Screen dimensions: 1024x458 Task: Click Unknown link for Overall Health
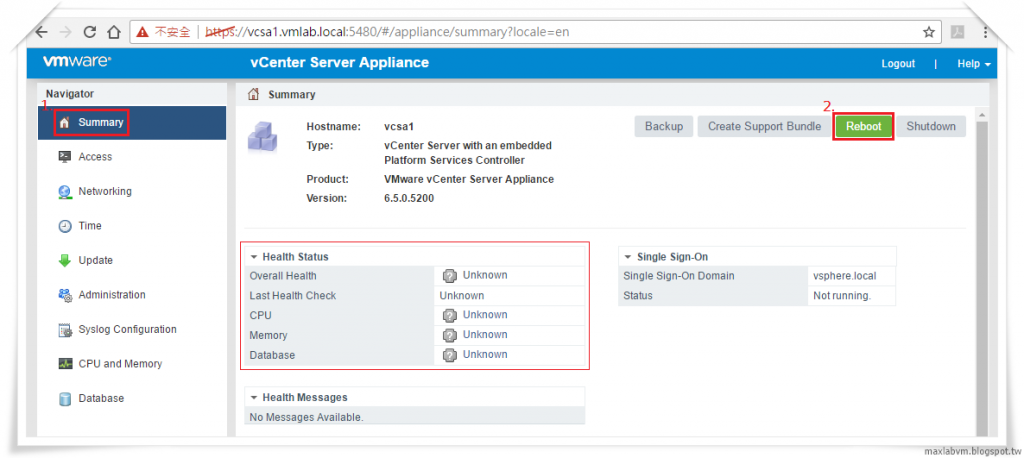pyautogui.click(x=485, y=275)
